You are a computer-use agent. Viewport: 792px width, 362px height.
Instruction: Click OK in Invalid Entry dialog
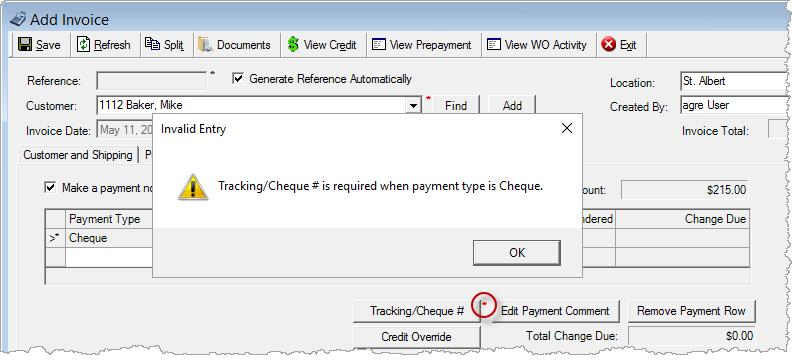click(517, 253)
